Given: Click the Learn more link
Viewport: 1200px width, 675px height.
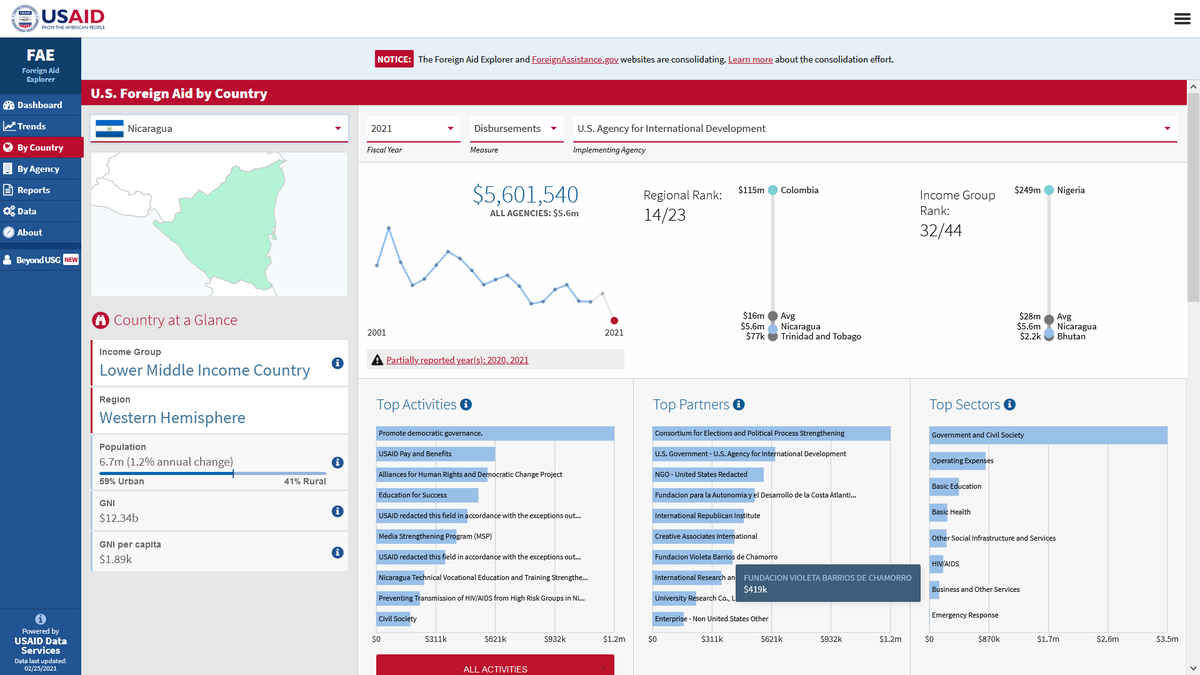Looking at the screenshot, I should click(750, 60).
